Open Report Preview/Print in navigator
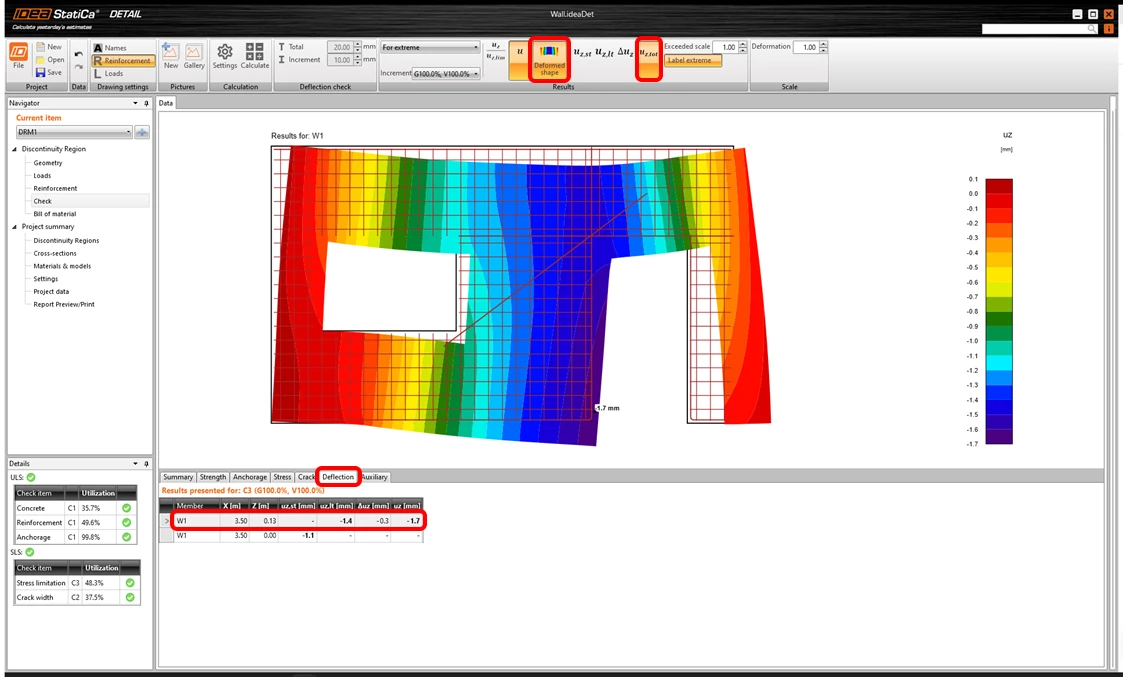 [x=64, y=304]
